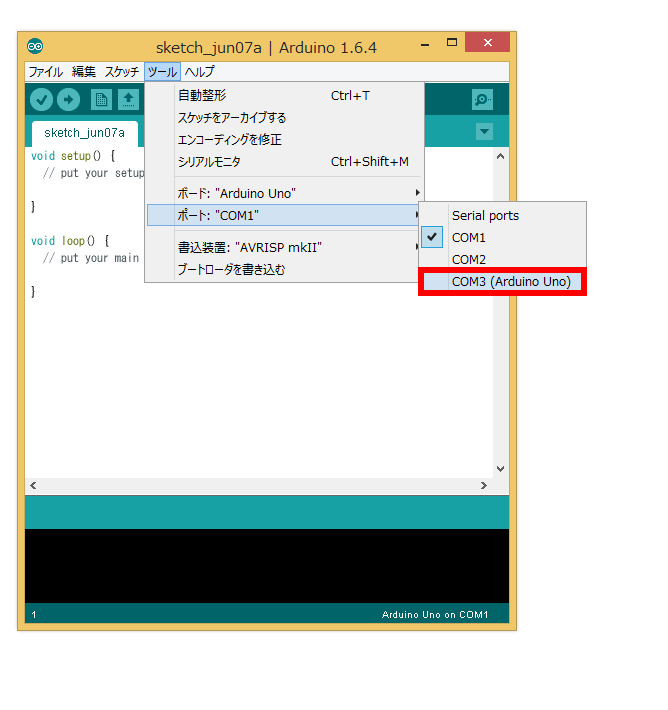Maximize the Arduino window

coord(452,43)
